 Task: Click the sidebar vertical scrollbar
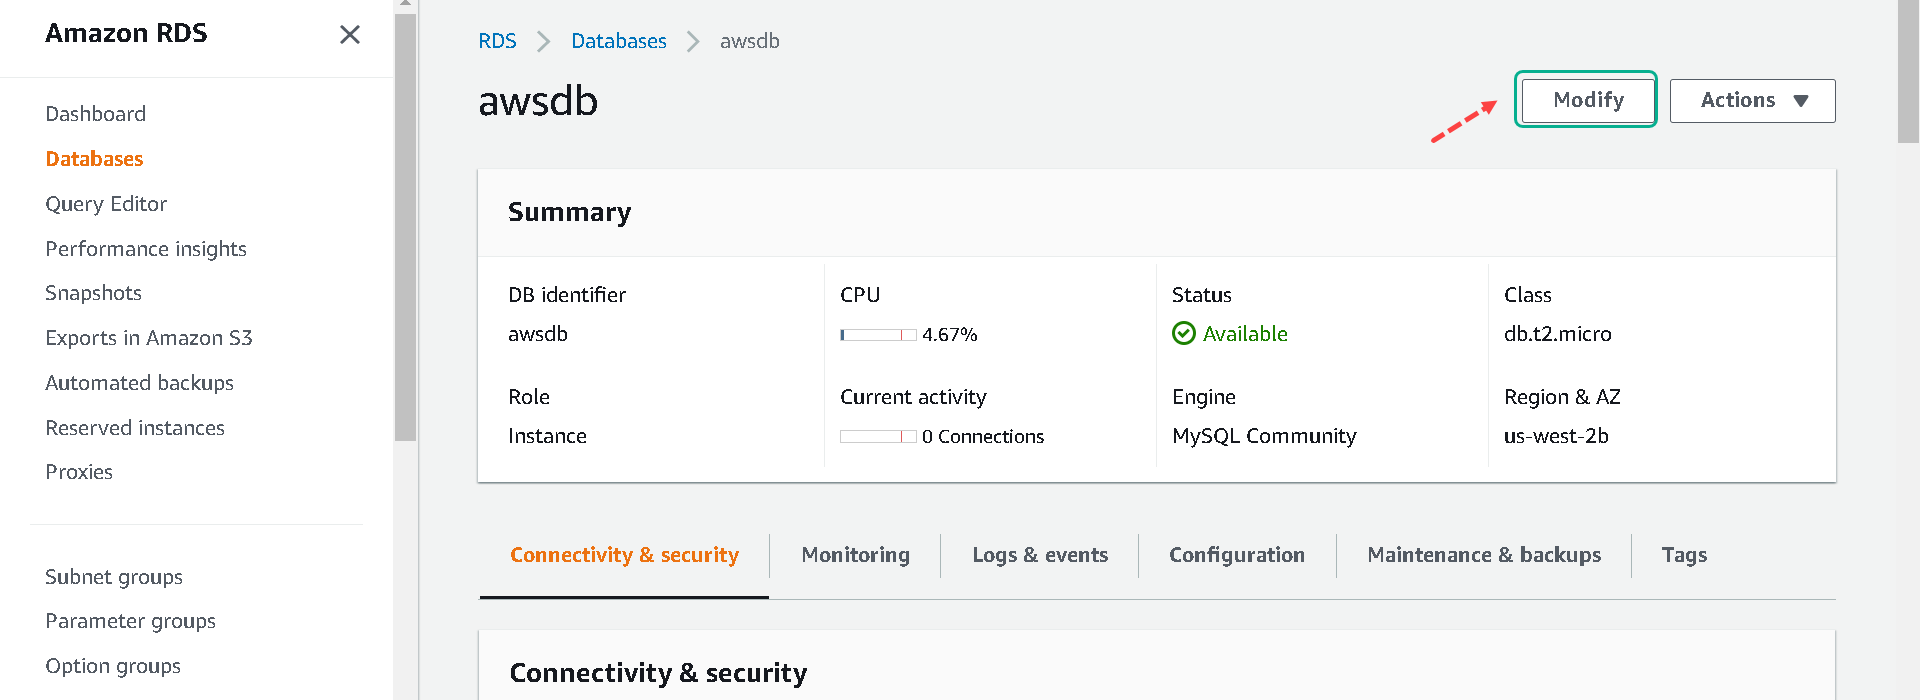(x=405, y=225)
